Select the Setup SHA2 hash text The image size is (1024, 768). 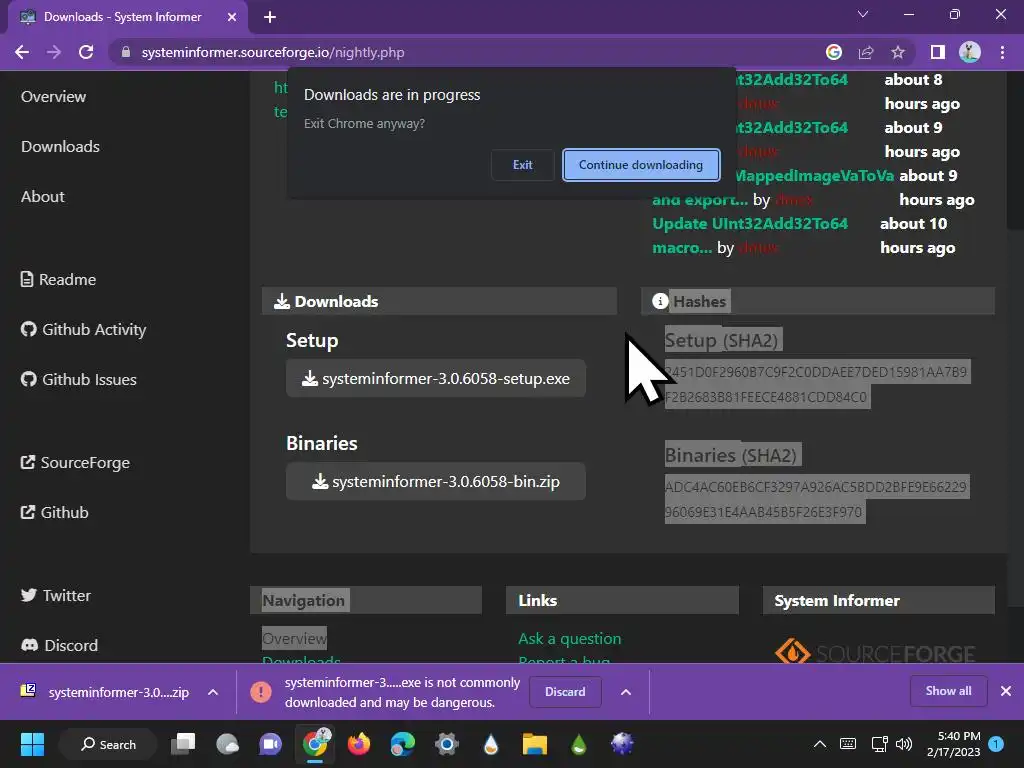coord(816,385)
